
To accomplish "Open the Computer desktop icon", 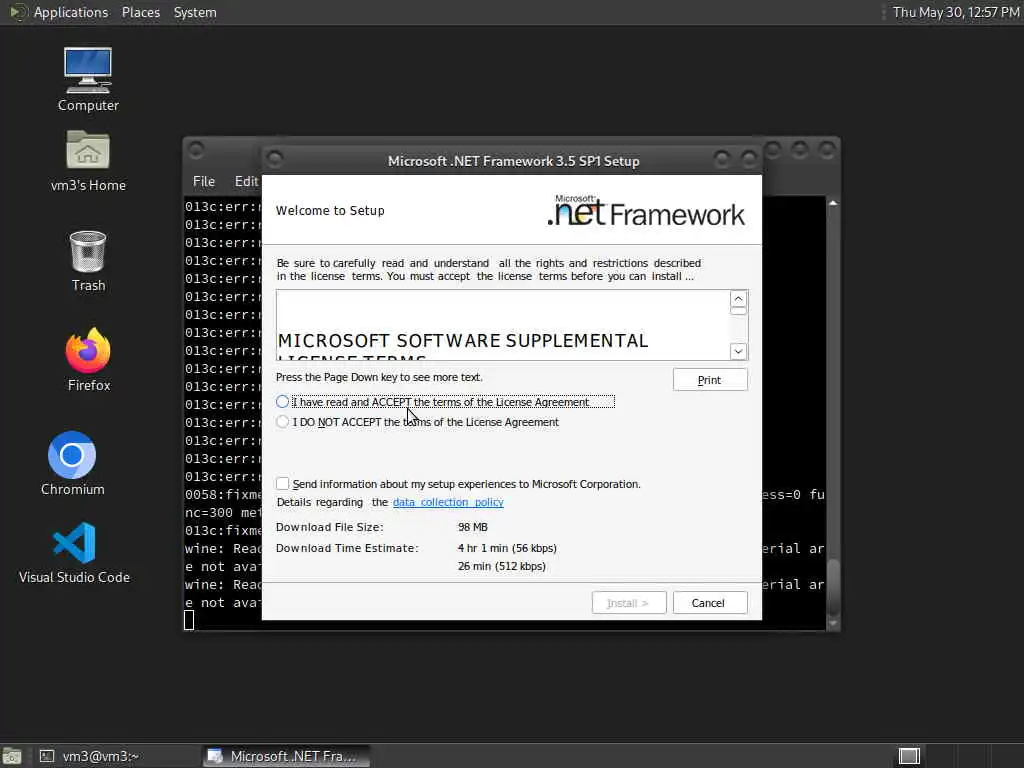I will coord(88,80).
